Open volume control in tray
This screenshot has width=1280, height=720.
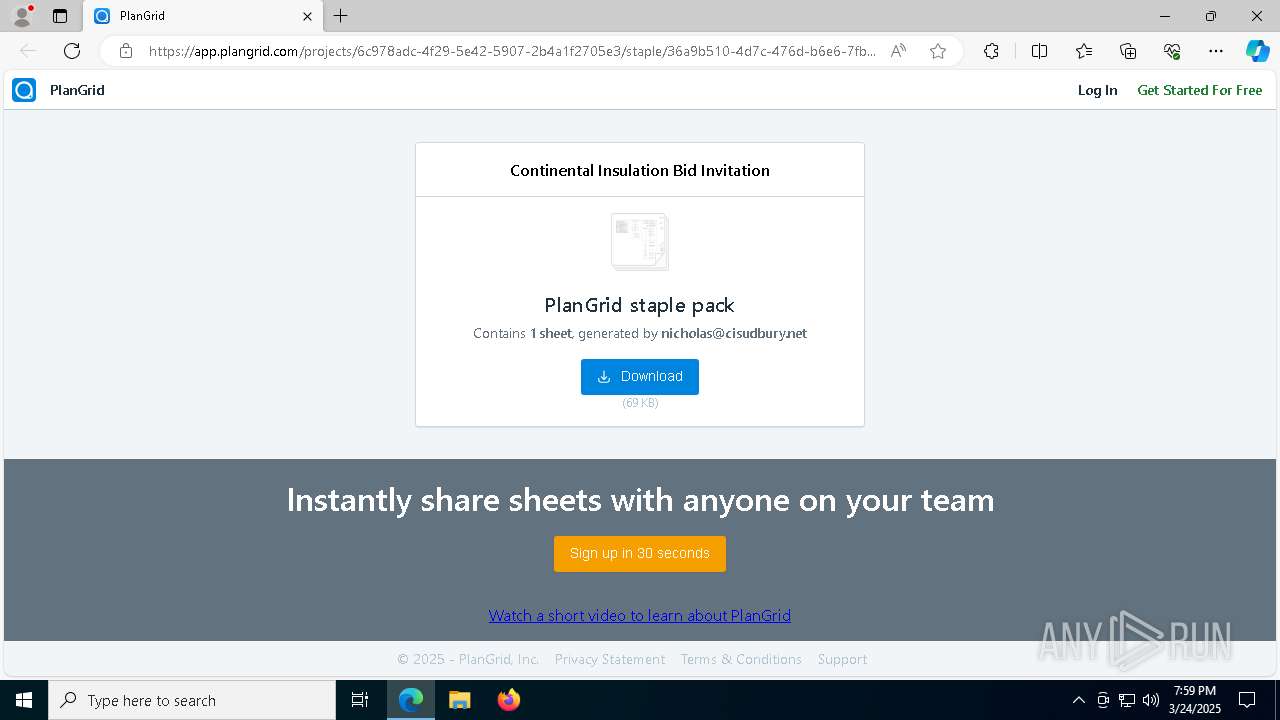(x=1151, y=700)
